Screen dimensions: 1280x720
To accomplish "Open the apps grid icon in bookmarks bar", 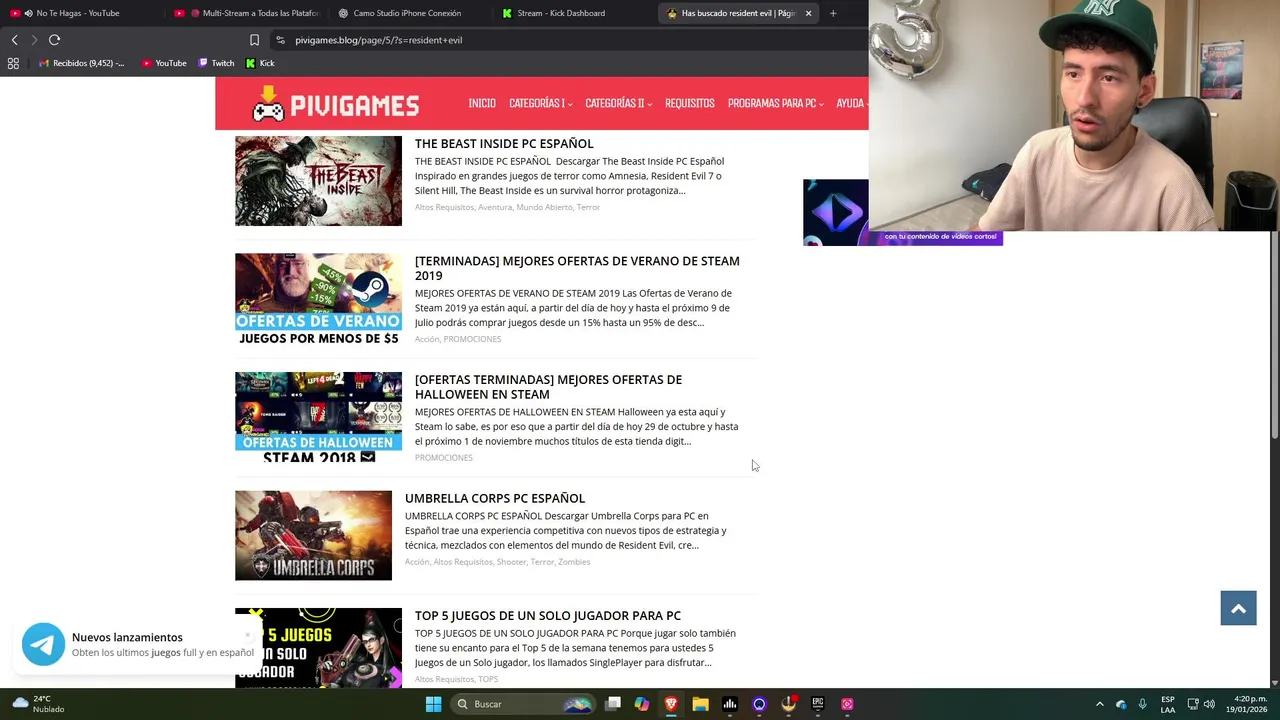I will [x=13, y=63].
